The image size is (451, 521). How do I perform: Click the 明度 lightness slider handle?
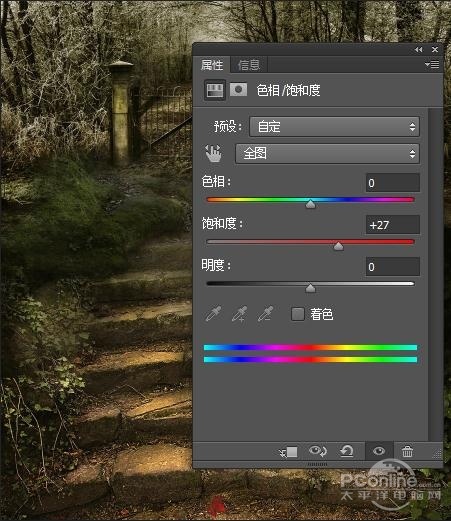311,288
